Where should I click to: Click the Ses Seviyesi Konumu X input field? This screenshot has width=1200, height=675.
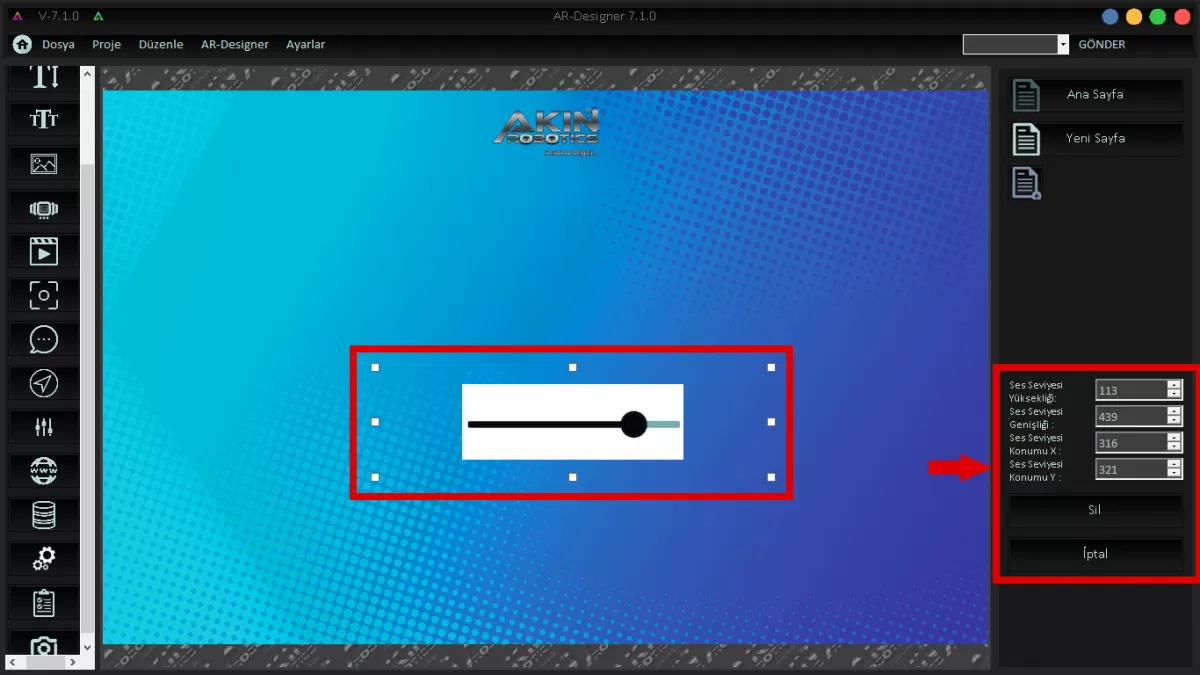click(x=1130, y=443)
